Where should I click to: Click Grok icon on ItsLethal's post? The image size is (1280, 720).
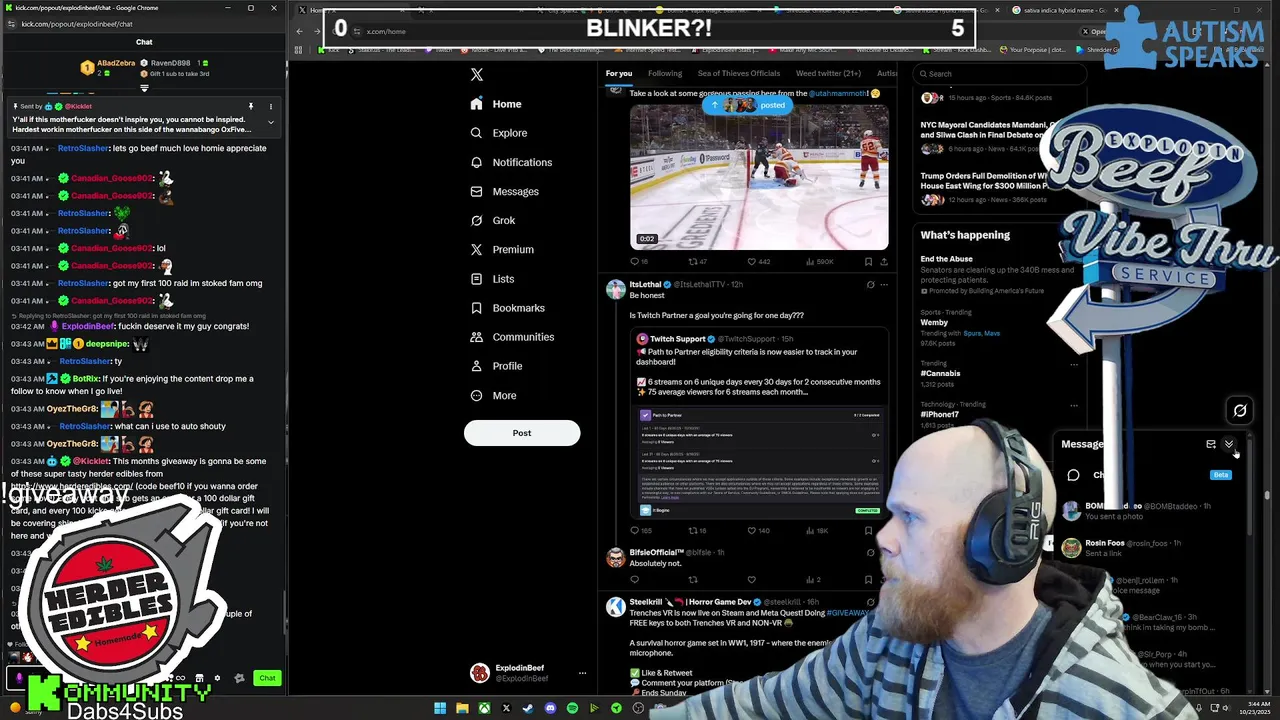(x=870, y=284)
